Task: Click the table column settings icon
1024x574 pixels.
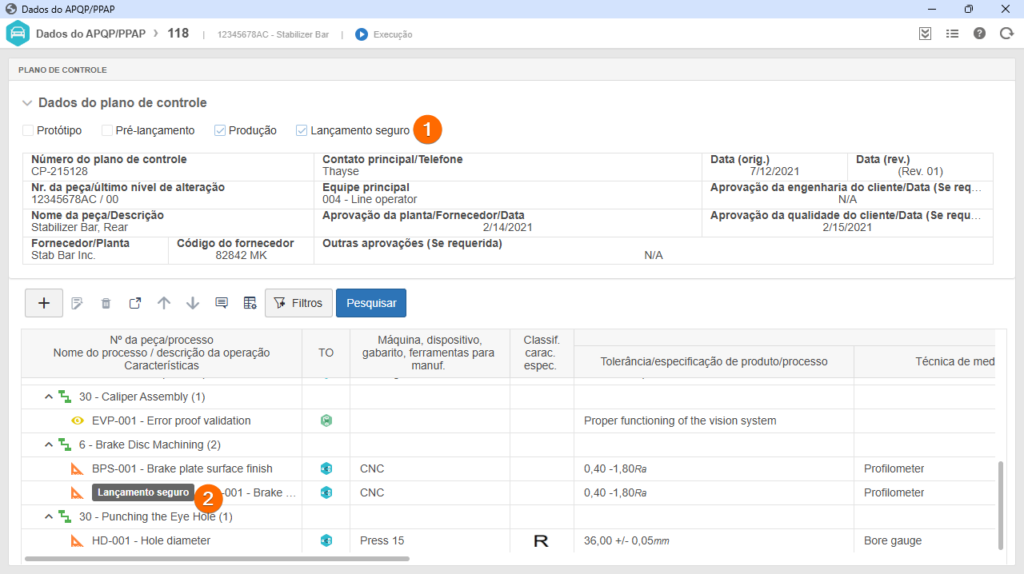Action: pyautogui.click(x=250, y=303)
